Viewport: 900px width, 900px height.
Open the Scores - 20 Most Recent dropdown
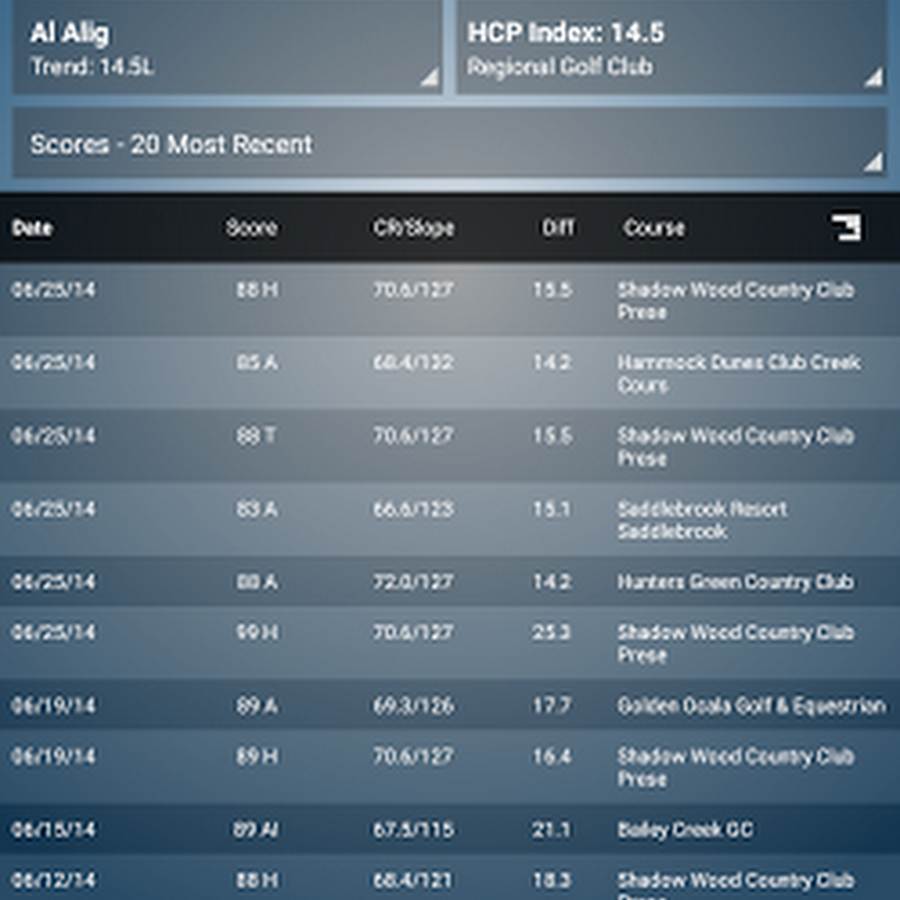450,143
